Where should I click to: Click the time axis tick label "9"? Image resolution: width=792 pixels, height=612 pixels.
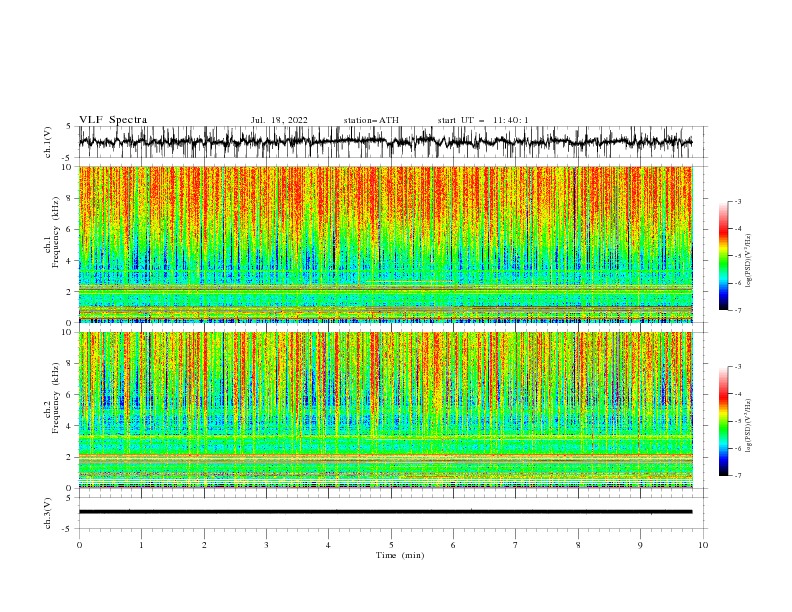[640, 545]
